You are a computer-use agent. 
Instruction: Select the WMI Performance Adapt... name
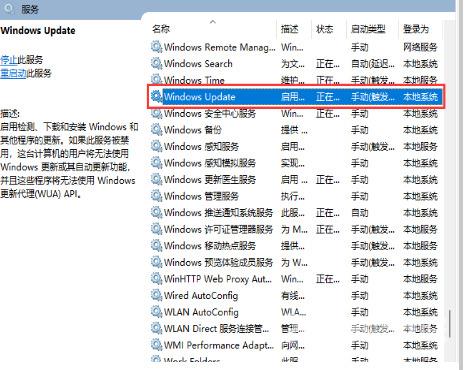pos(219,345)
